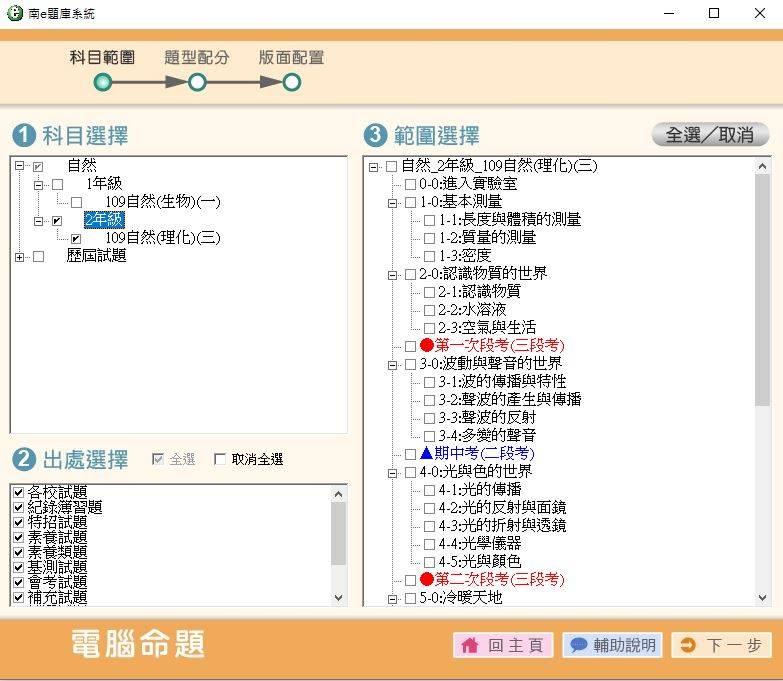783x681 pixels.
Task: Check 109自然(生物)(一) checkbox
Action: click(x=76, y=202)
